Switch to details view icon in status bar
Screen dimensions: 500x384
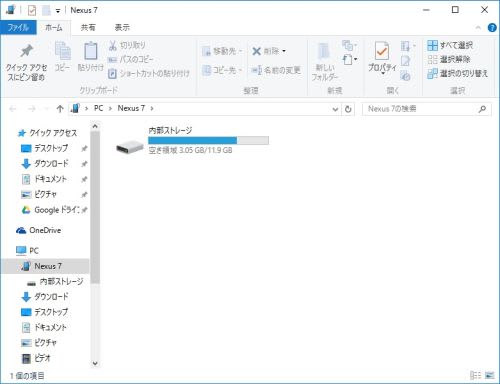click(475, 375)
